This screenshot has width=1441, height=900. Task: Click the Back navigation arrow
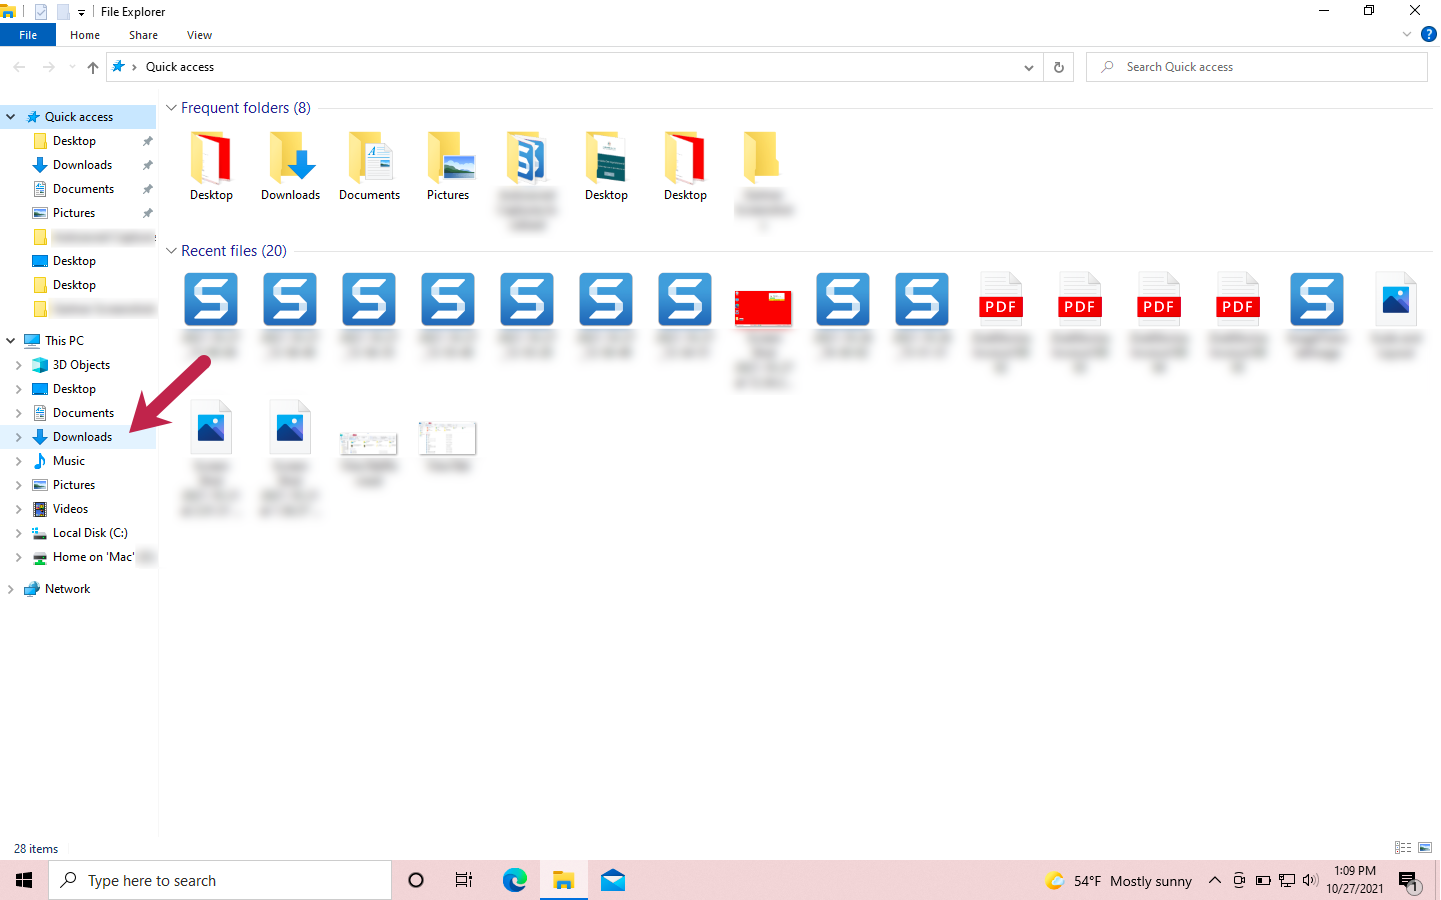point(19,67)
